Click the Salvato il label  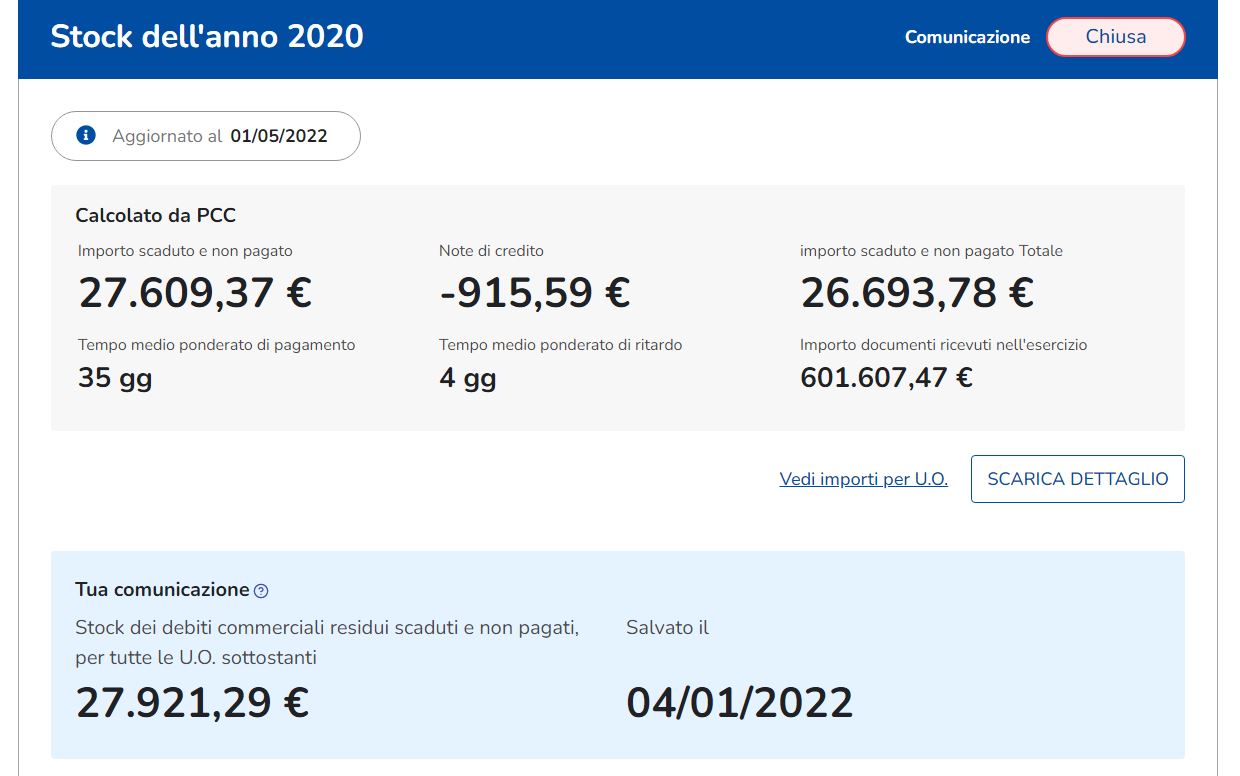667,628
